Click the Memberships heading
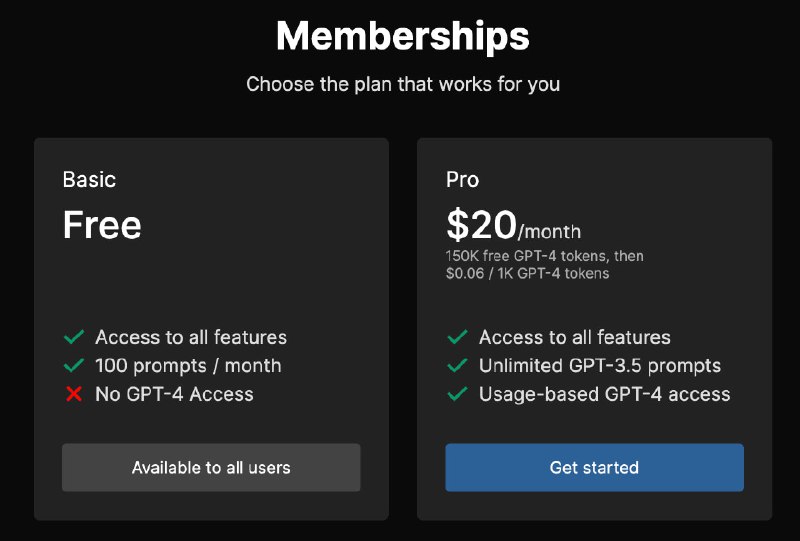This screenshot has width=800, height=541. pos(402,37)
